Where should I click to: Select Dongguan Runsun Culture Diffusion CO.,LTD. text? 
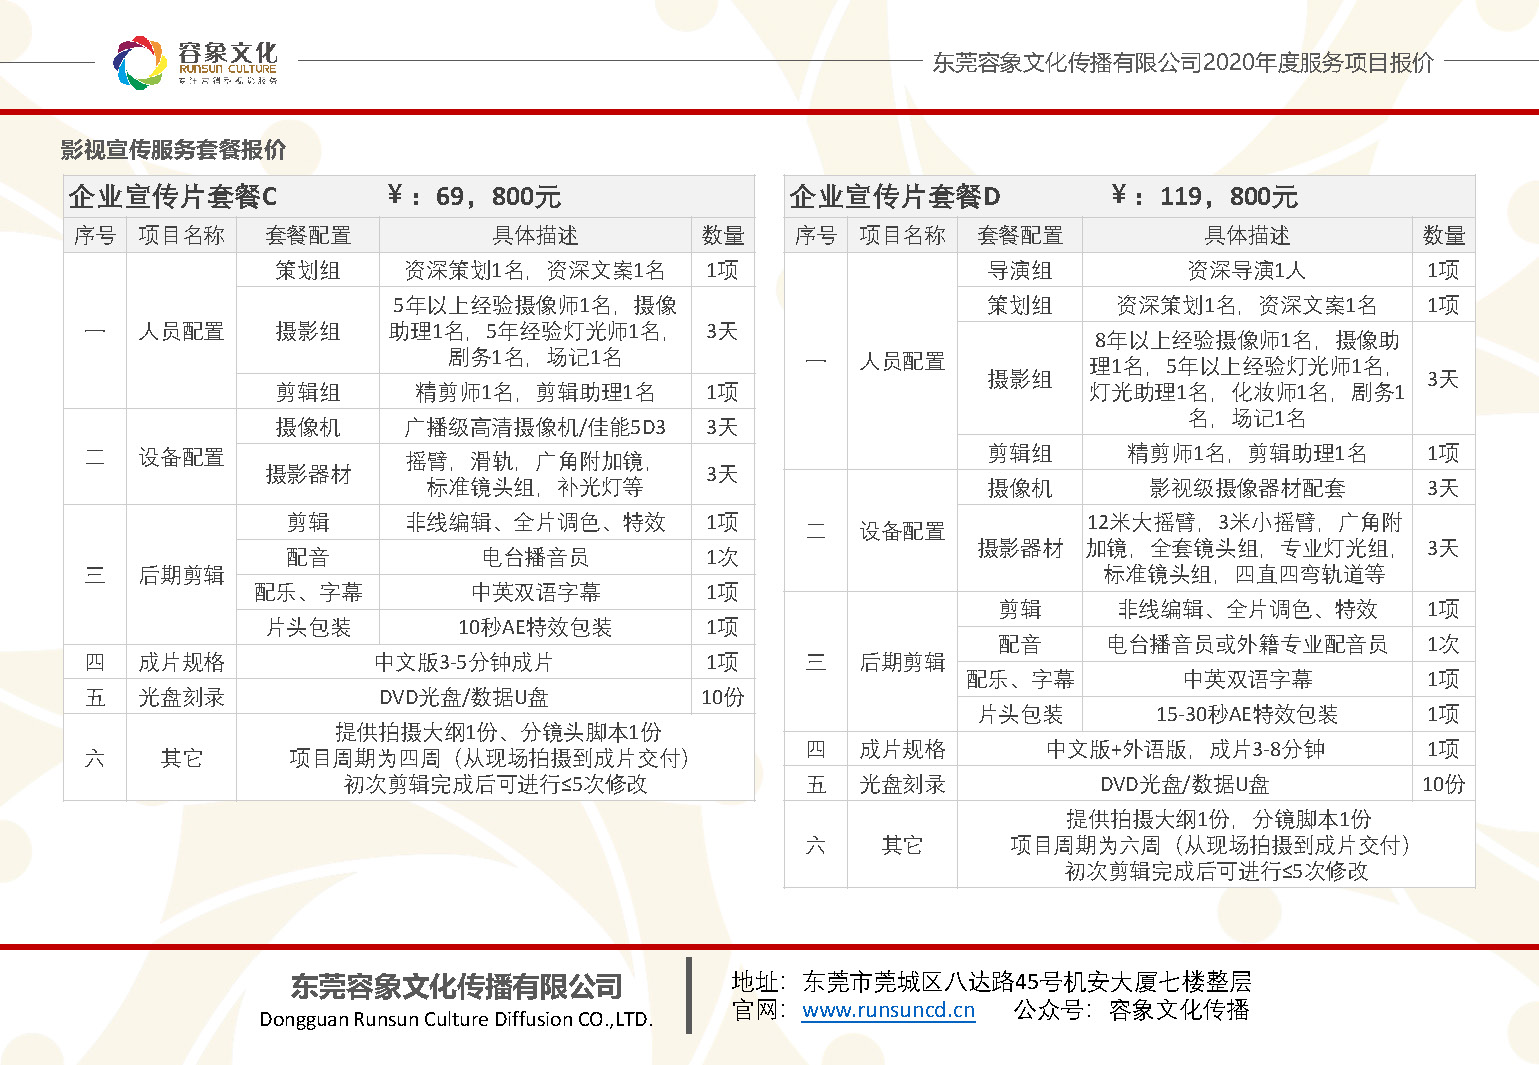pos(456,1020)
